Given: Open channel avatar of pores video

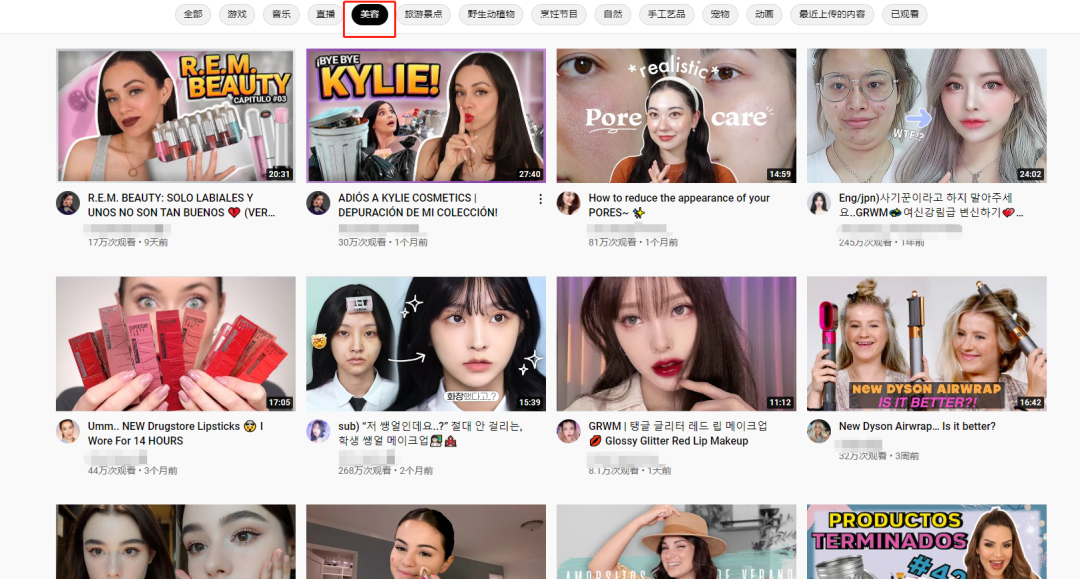Looking at the screenshot, I should click(568, 203).
